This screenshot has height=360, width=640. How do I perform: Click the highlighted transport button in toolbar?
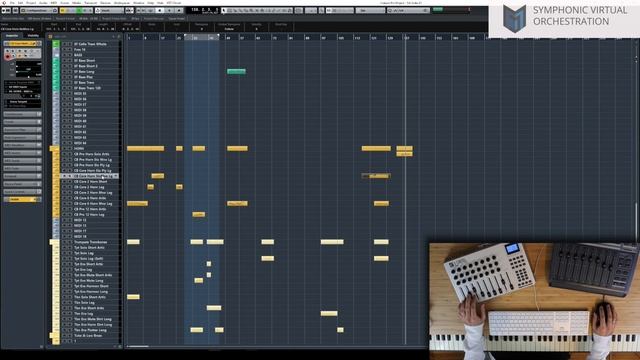pos(160,10)
